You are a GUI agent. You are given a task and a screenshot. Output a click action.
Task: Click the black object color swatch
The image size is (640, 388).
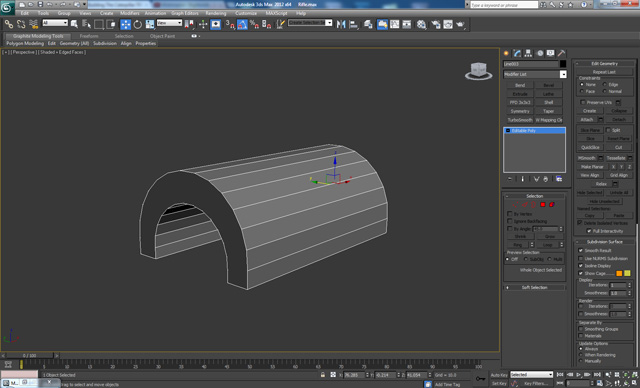point(563,64)
